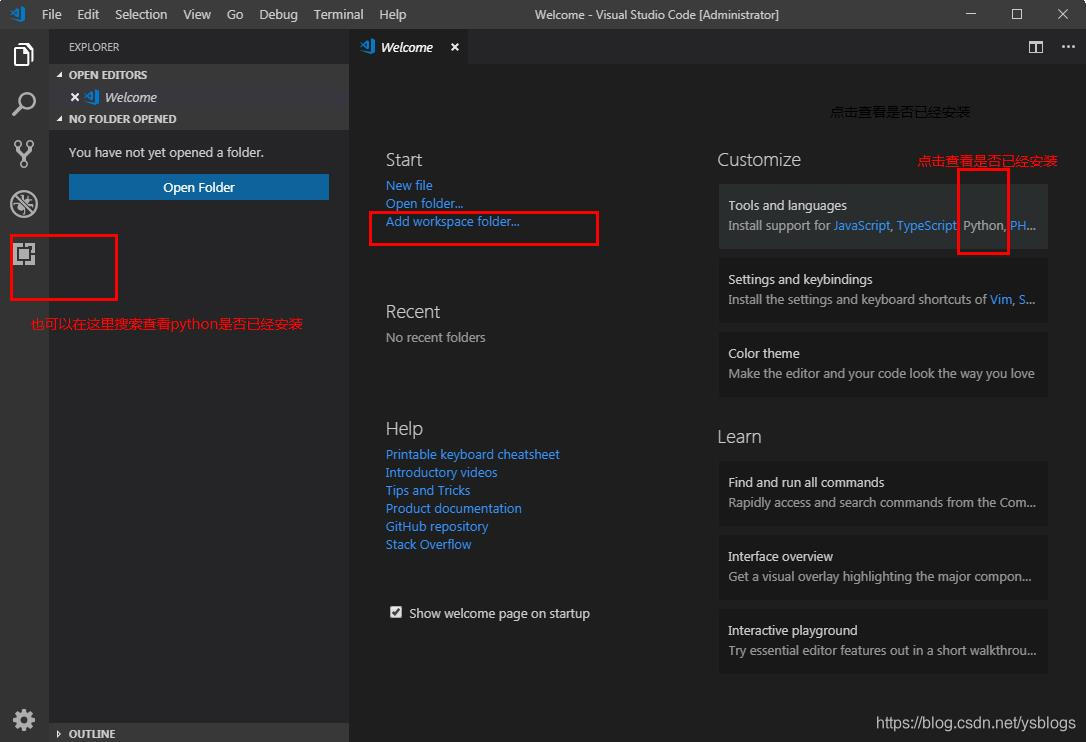The image size is (1086, 742).
Task: Click the Tools and languages heading
Action: 787,206
